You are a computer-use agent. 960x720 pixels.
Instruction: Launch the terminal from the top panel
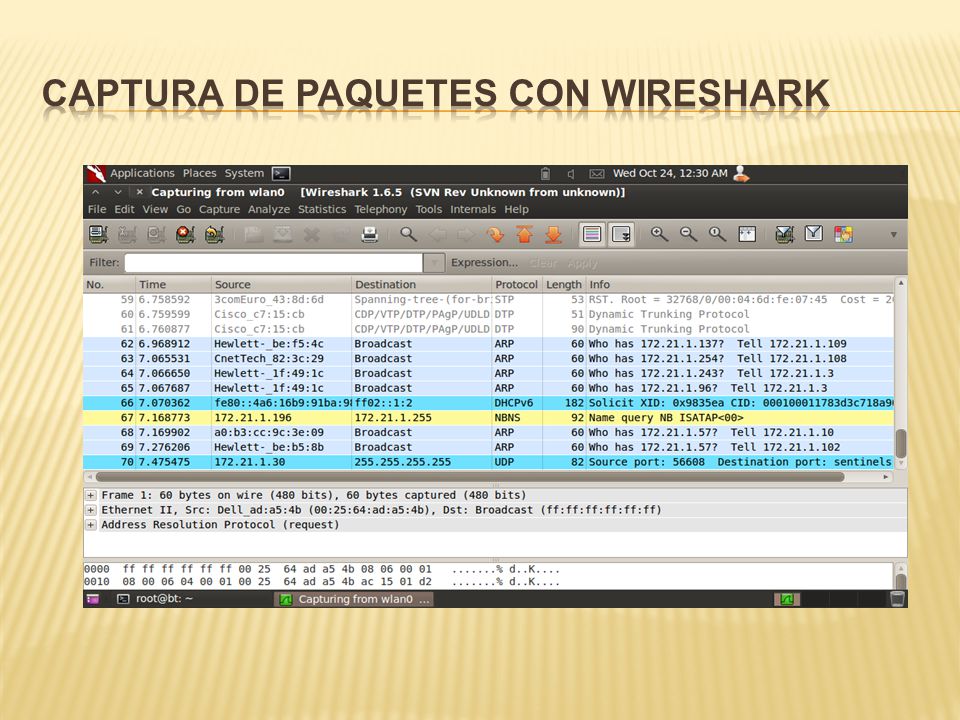(x=281, y=174)
